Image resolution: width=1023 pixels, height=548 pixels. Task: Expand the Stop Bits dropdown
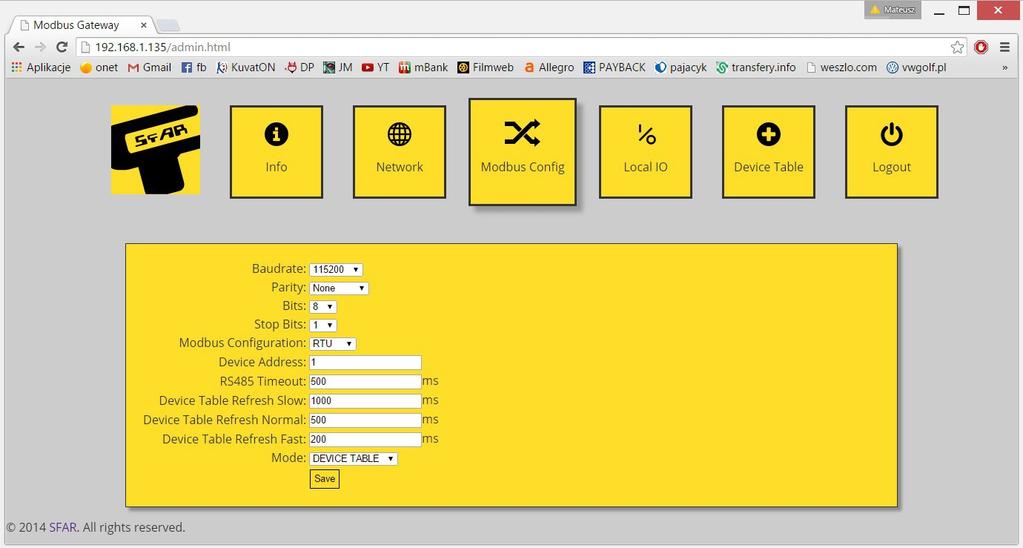coord(323,325)
